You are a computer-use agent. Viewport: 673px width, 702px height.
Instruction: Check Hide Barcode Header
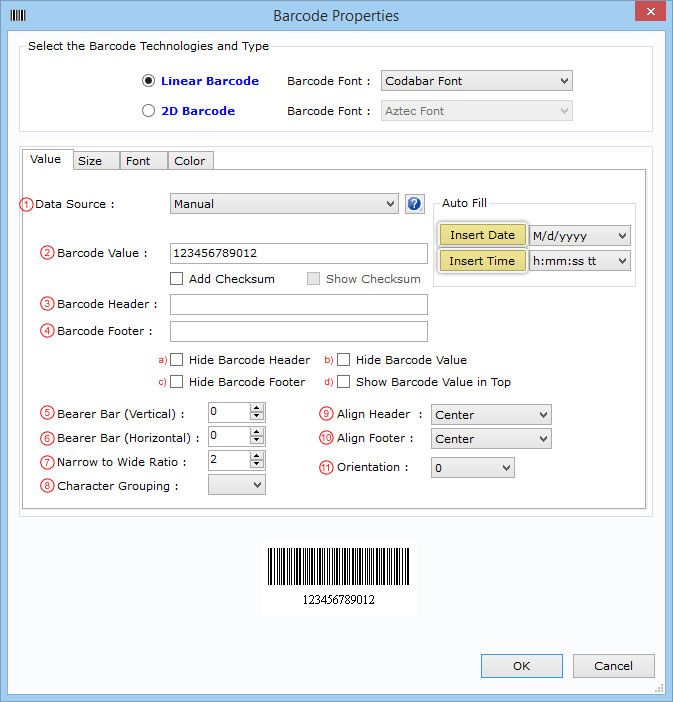176,360
